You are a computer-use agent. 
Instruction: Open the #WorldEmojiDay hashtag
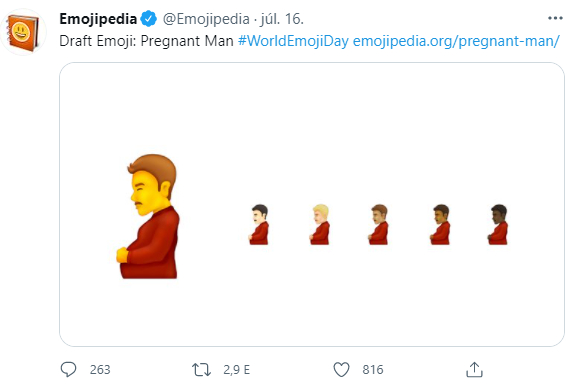(x=293, y=41)
